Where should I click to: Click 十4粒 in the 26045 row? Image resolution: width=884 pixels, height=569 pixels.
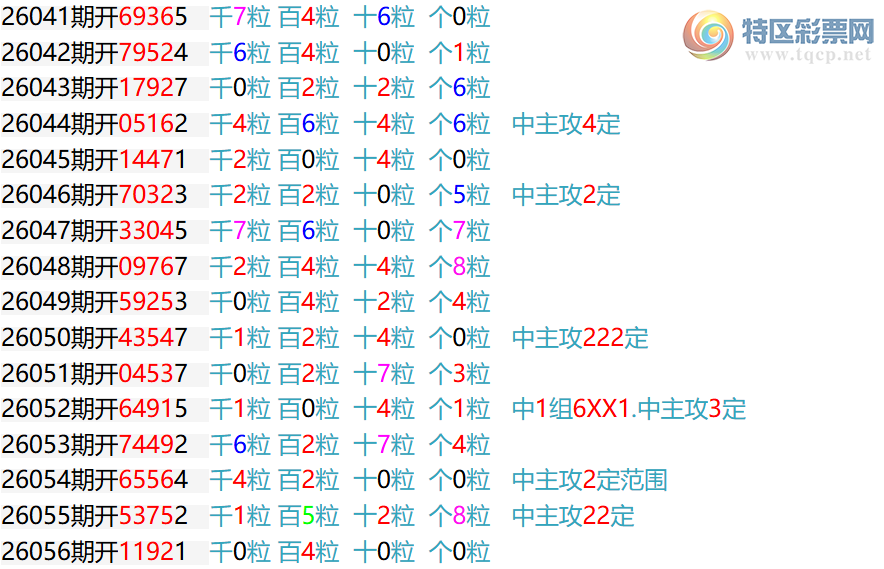(384, 160)
